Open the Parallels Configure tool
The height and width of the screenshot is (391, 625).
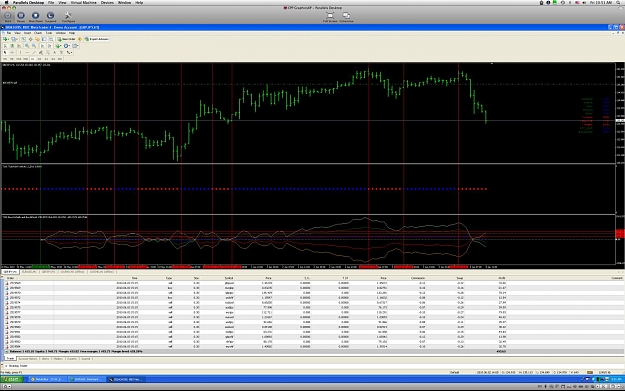(68, 16)
